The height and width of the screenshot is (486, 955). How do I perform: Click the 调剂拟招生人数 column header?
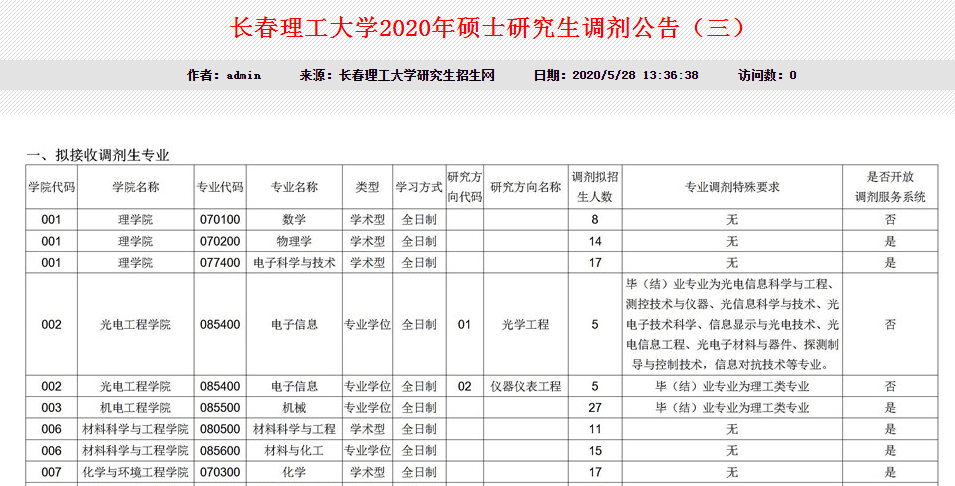click(595, 187)
